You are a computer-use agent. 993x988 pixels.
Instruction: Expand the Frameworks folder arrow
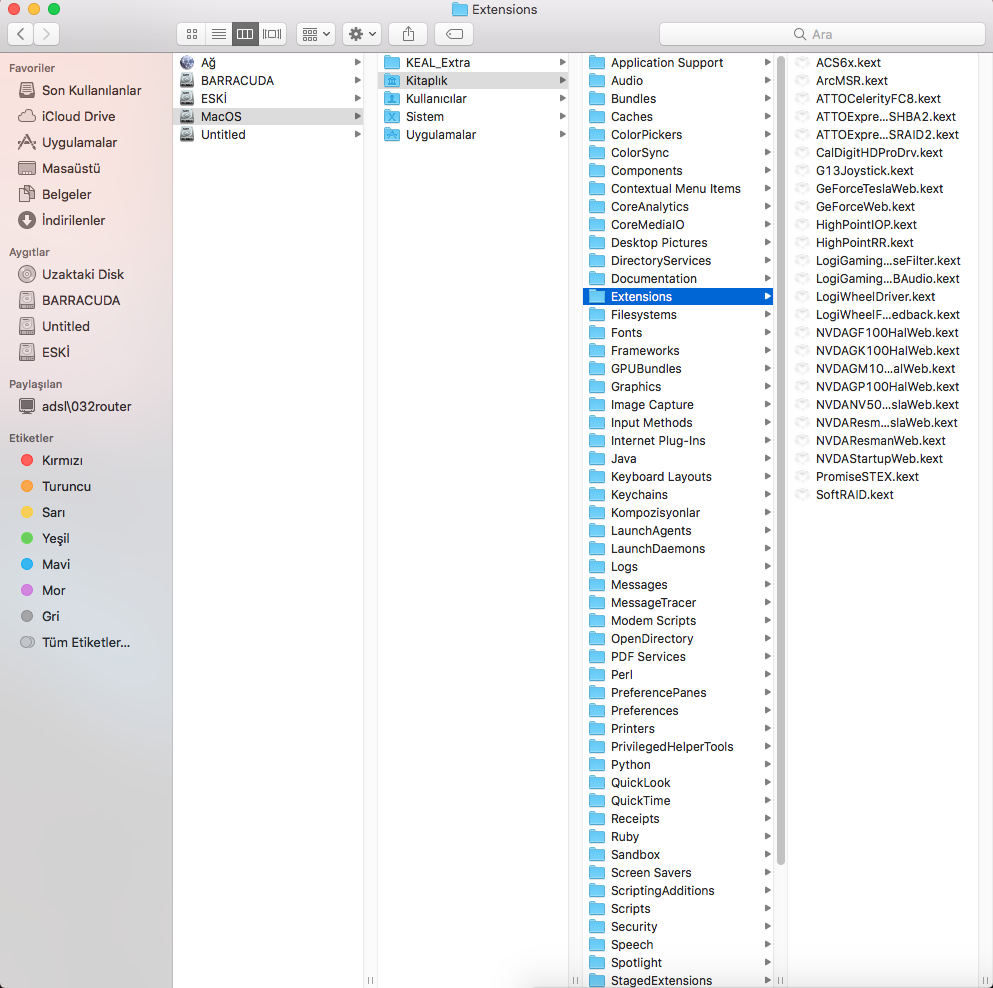pyautogui.click(x=767, y=351)
